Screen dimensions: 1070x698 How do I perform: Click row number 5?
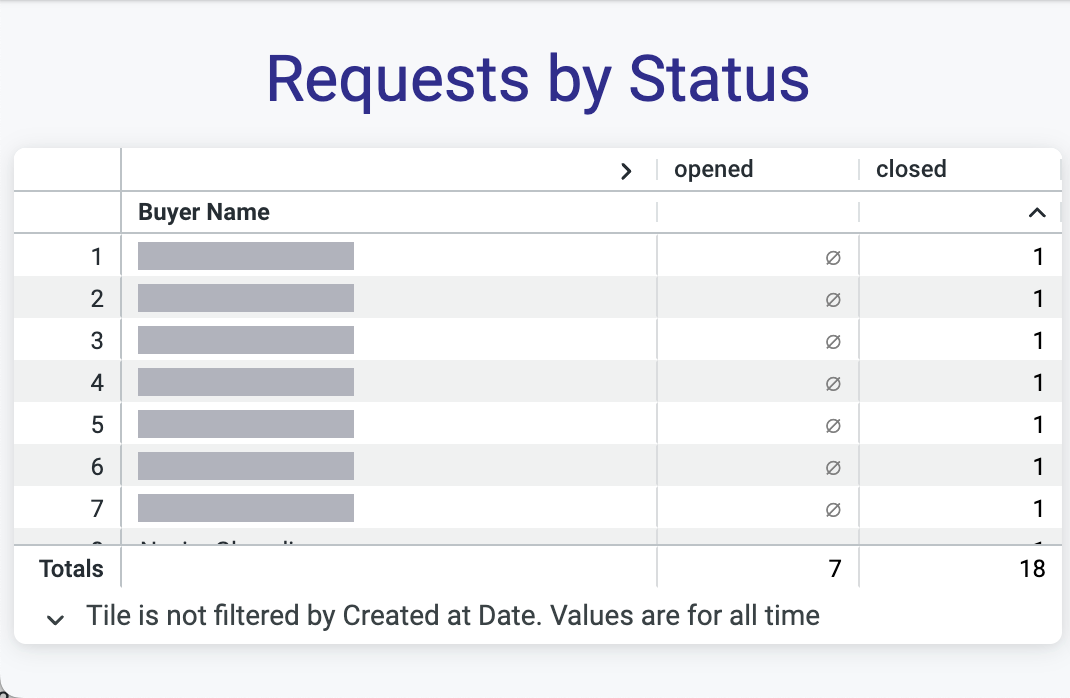[97, 424]
